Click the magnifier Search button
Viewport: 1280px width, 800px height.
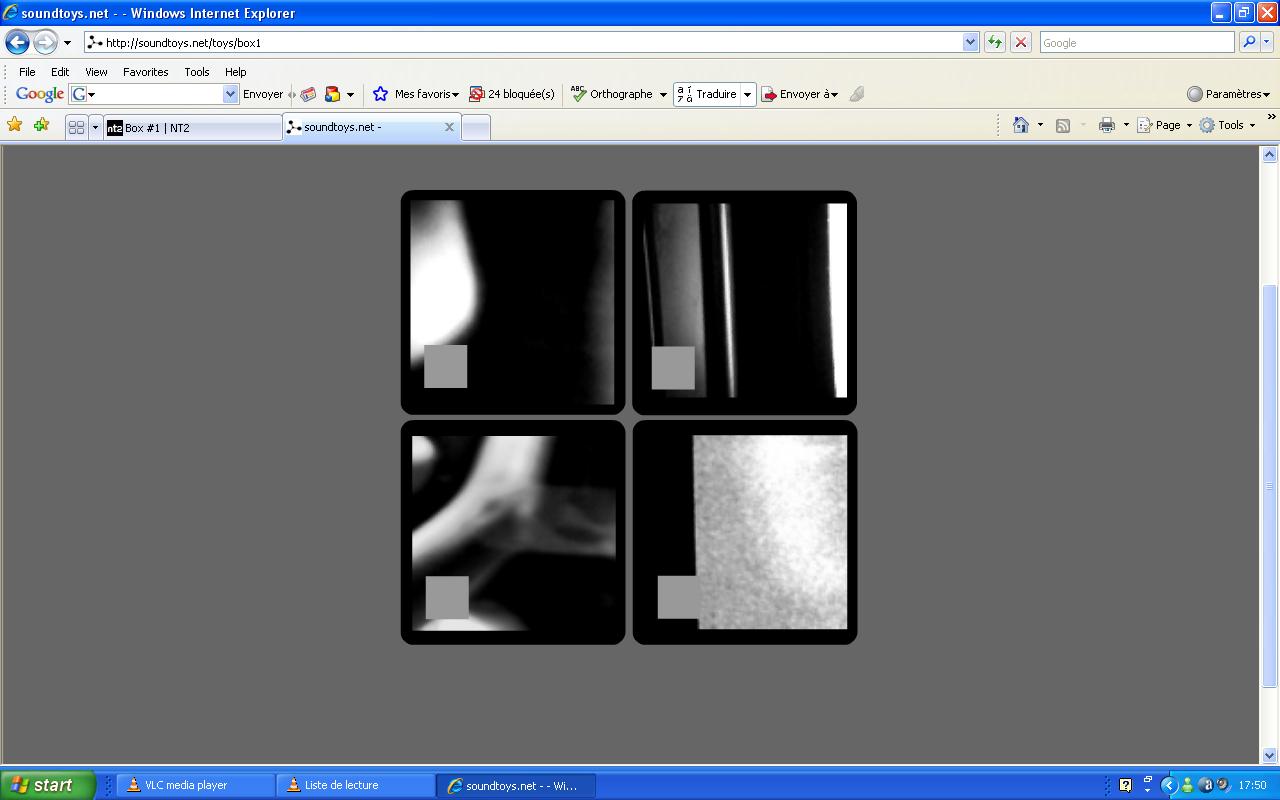1248,42
